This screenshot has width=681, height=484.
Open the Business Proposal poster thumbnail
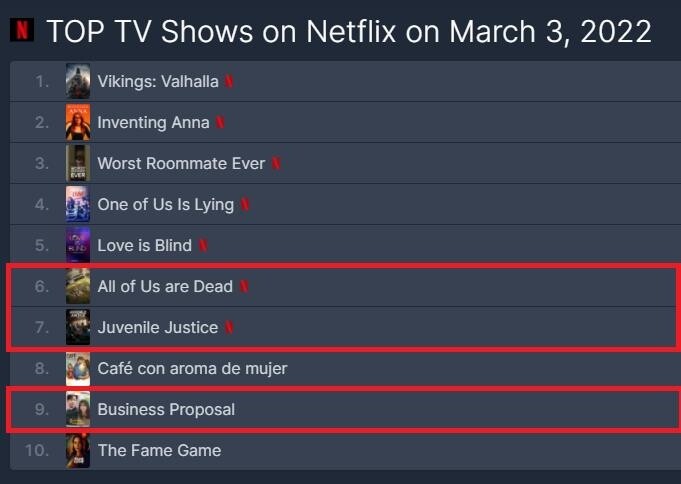coord(78,409)
